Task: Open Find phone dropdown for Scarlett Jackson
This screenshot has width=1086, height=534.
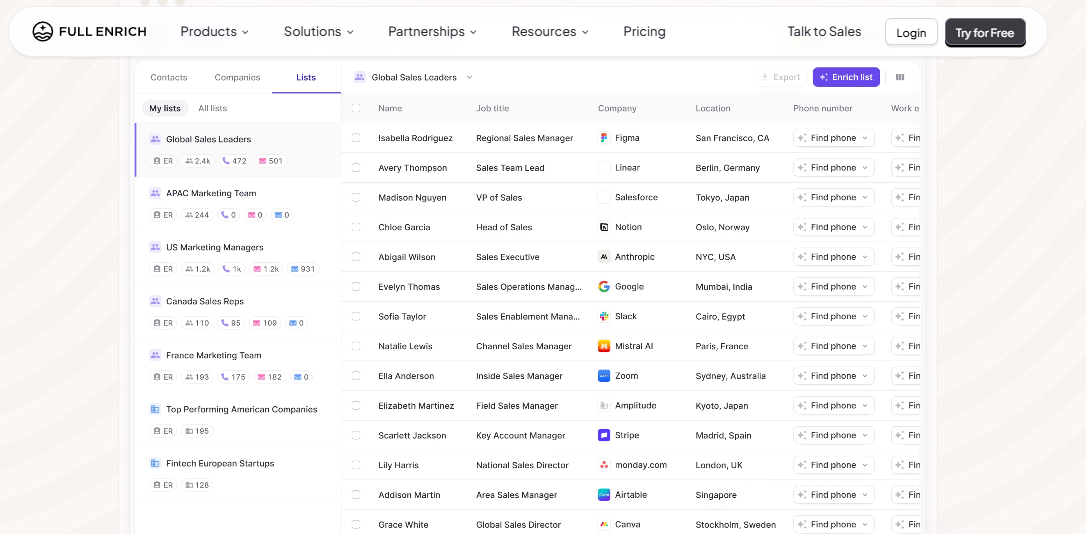Action: pyautogui.click(x=834, y=436)
